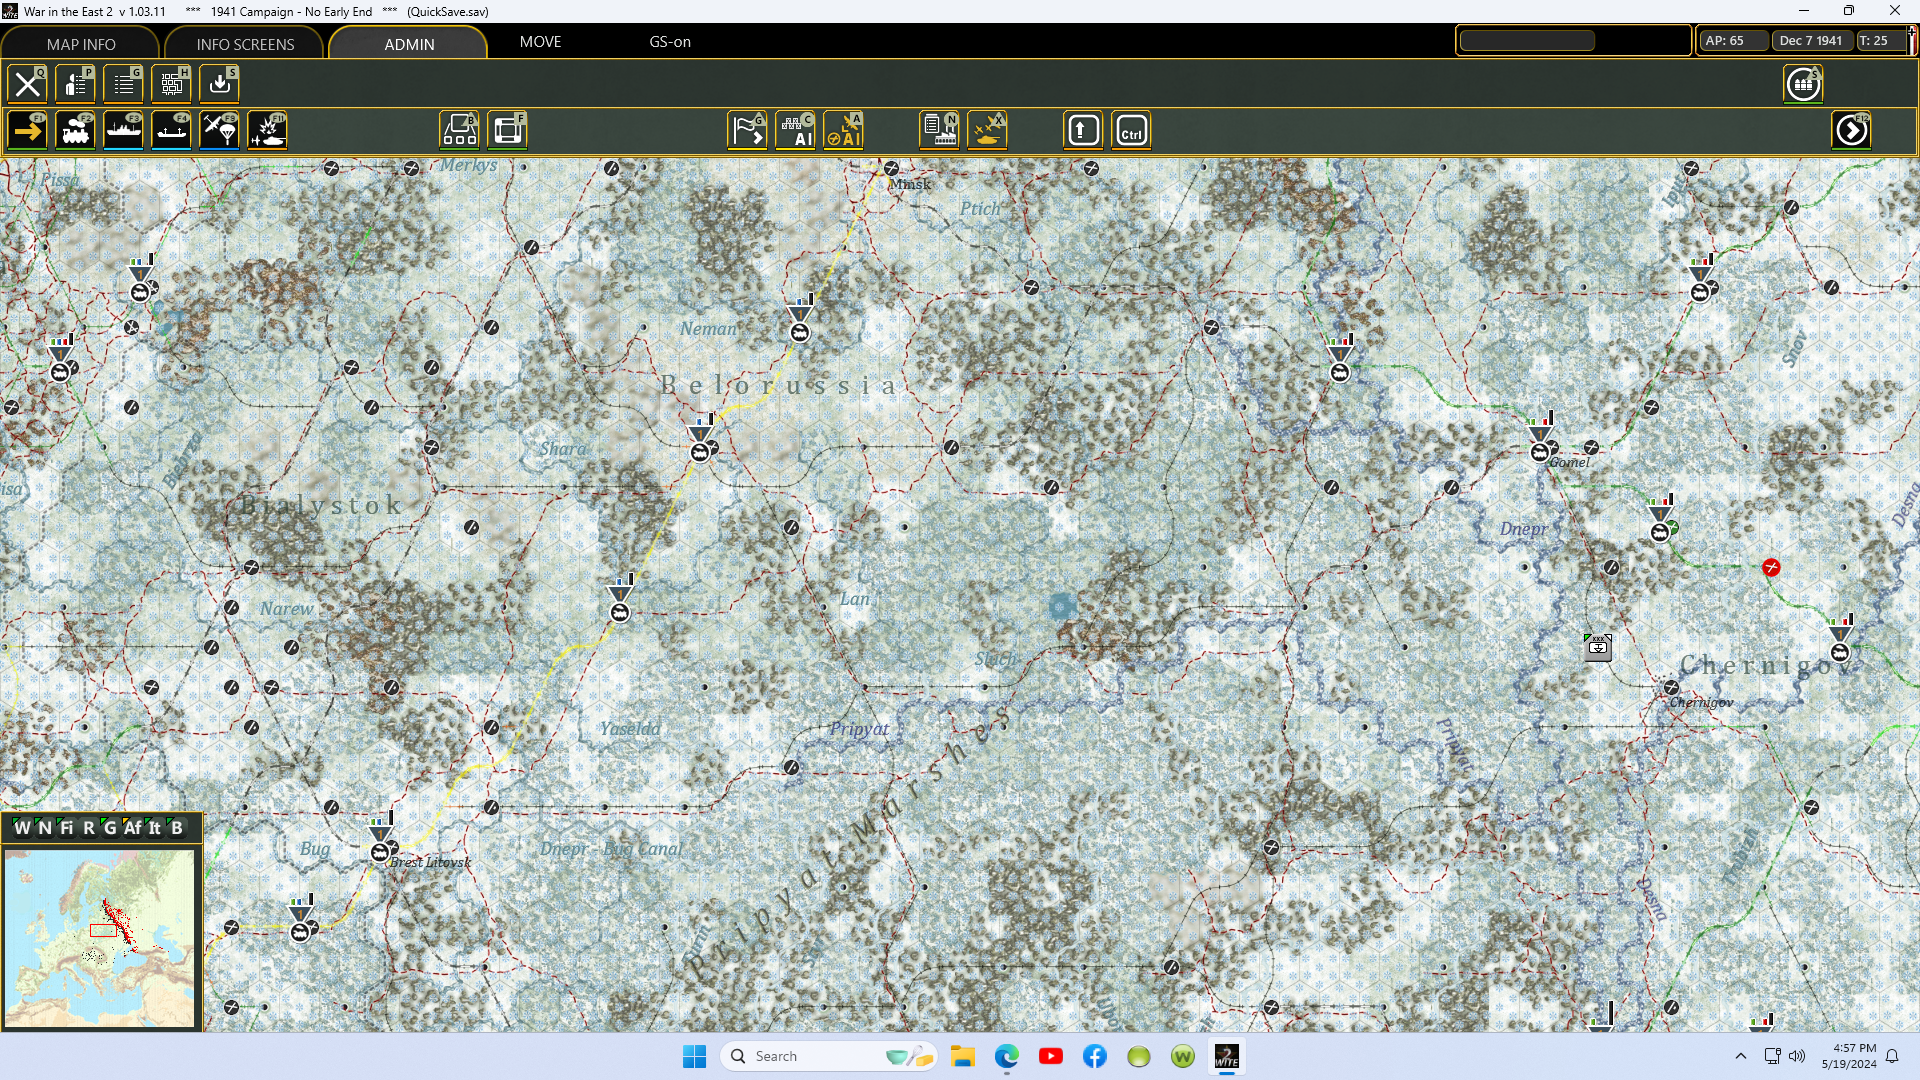Select Naval transport ship icon (F3)
Image resolution: width=1920 pixels, height=1080 pixels.
coord(124,131)
